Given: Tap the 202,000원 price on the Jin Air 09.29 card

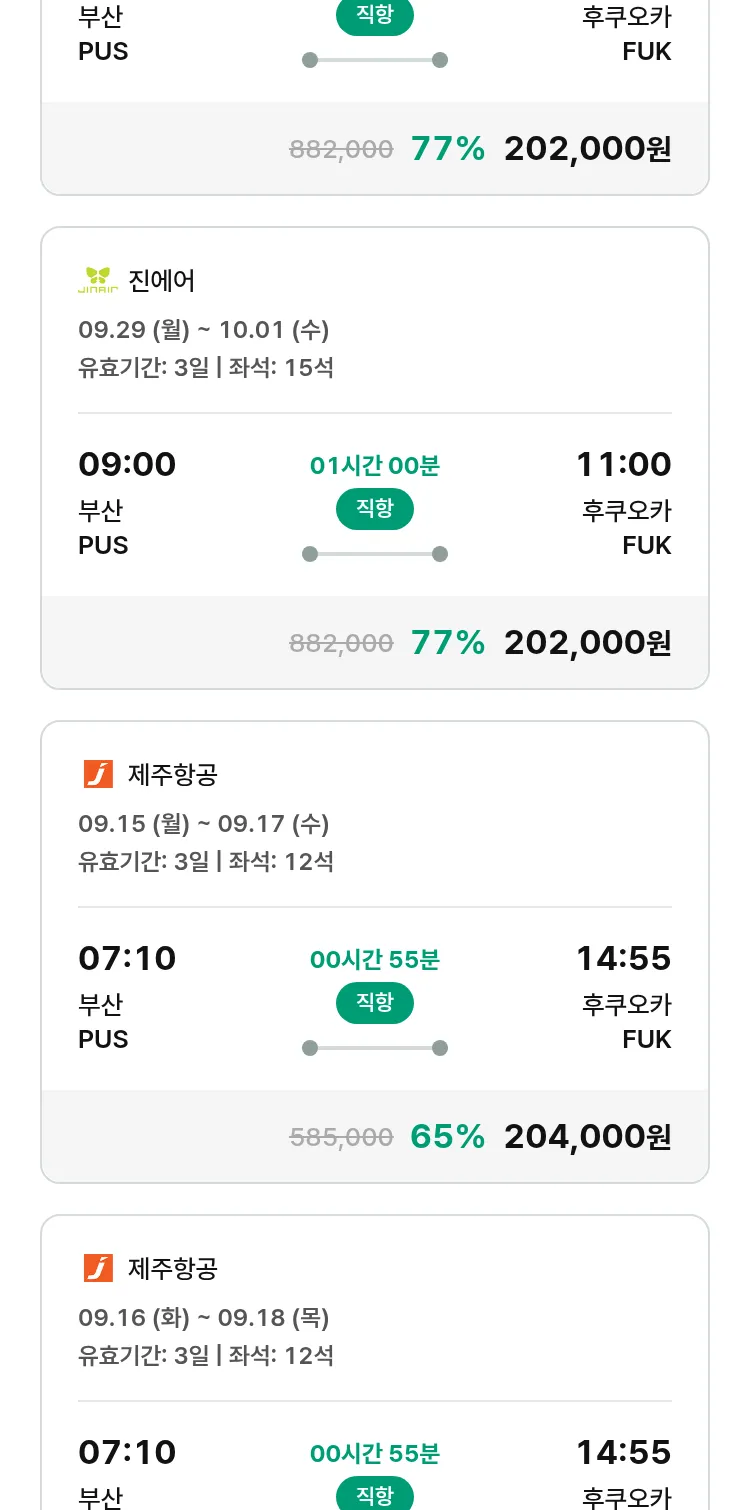Looking at the screenshot, I should [587, 642].
